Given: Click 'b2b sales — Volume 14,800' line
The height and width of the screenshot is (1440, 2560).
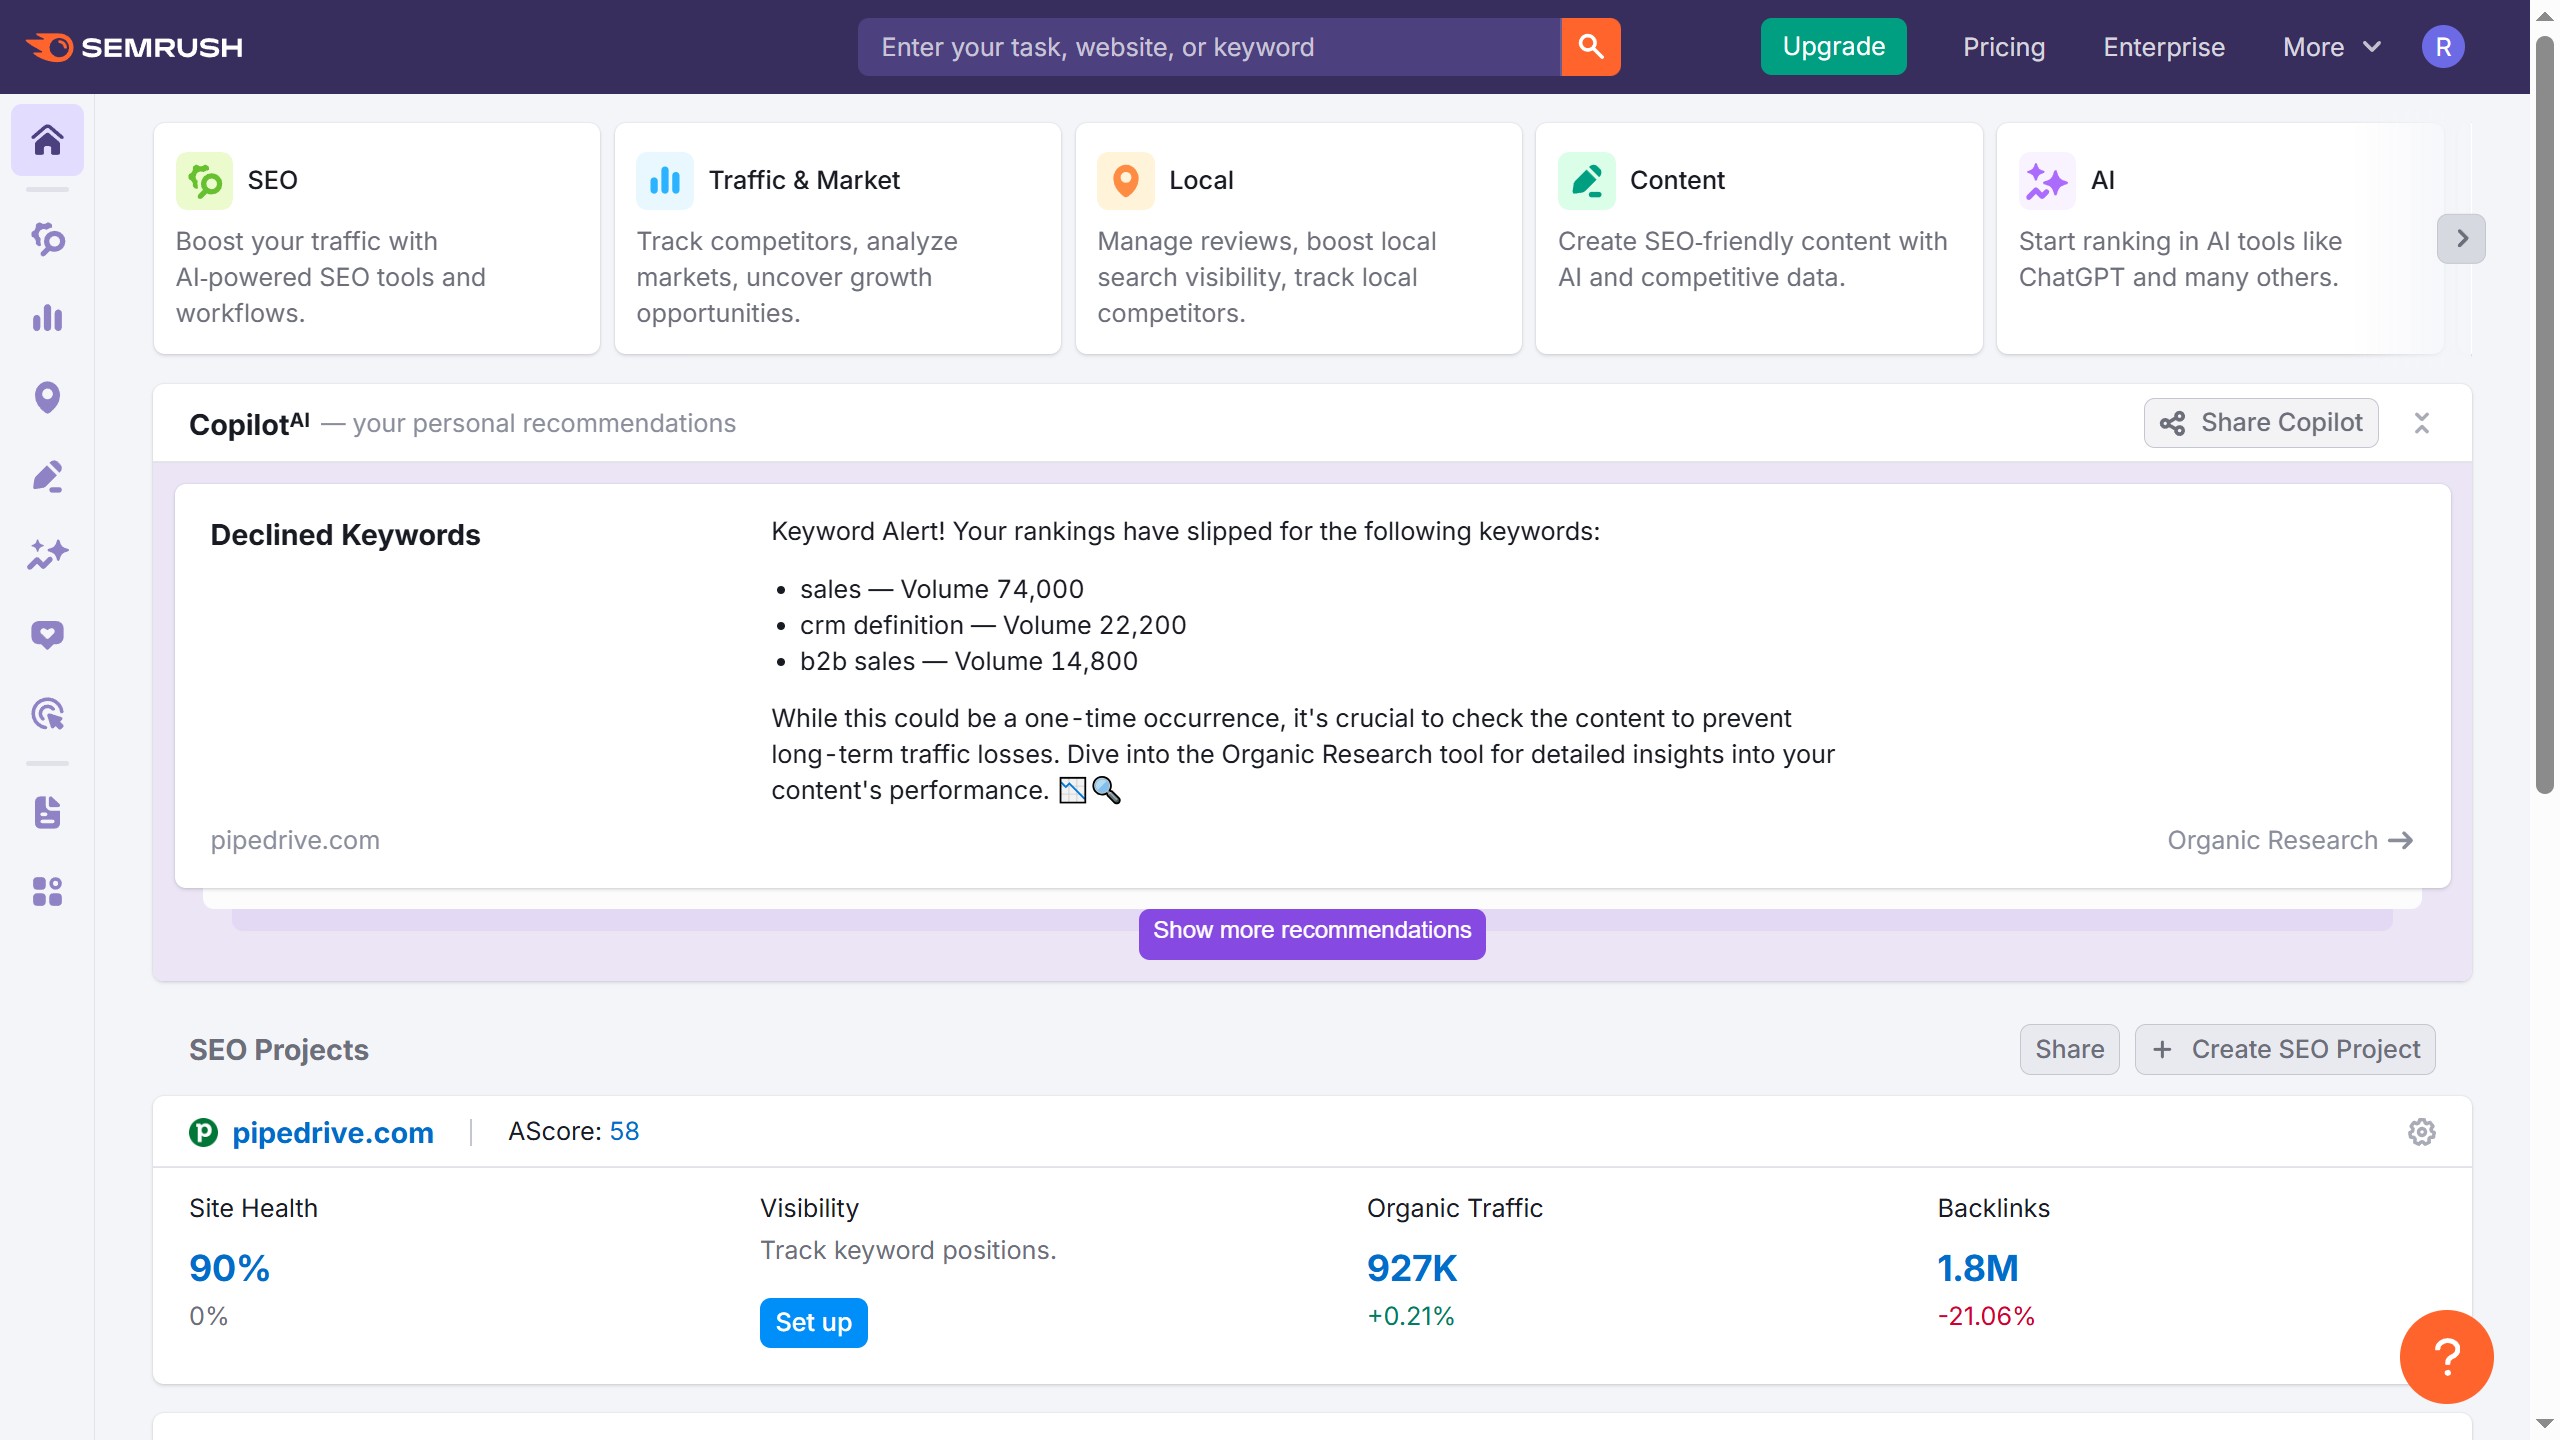Looking at the screenshot, I should pyautogui.click(x=968, y=662).
